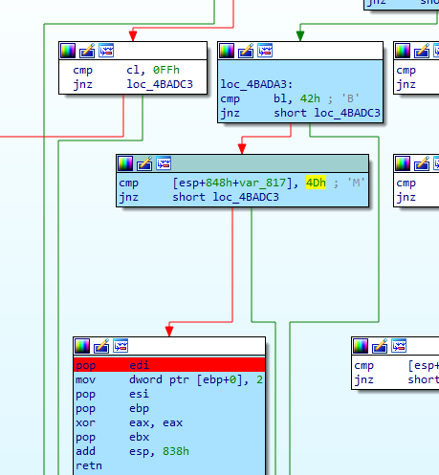The width and height of the screenshot is (439, 475).
Task: Click title bar of var_817 compare node
Action: tap(242, 164)
